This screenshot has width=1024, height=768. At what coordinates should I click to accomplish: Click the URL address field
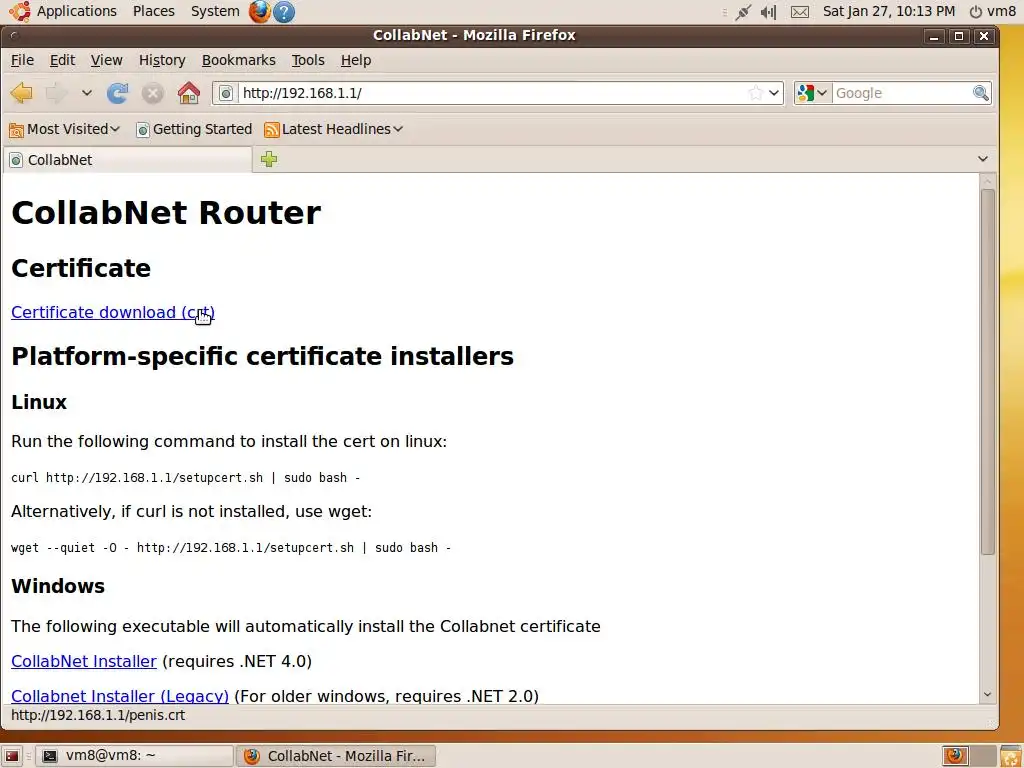tap(493, 93)
